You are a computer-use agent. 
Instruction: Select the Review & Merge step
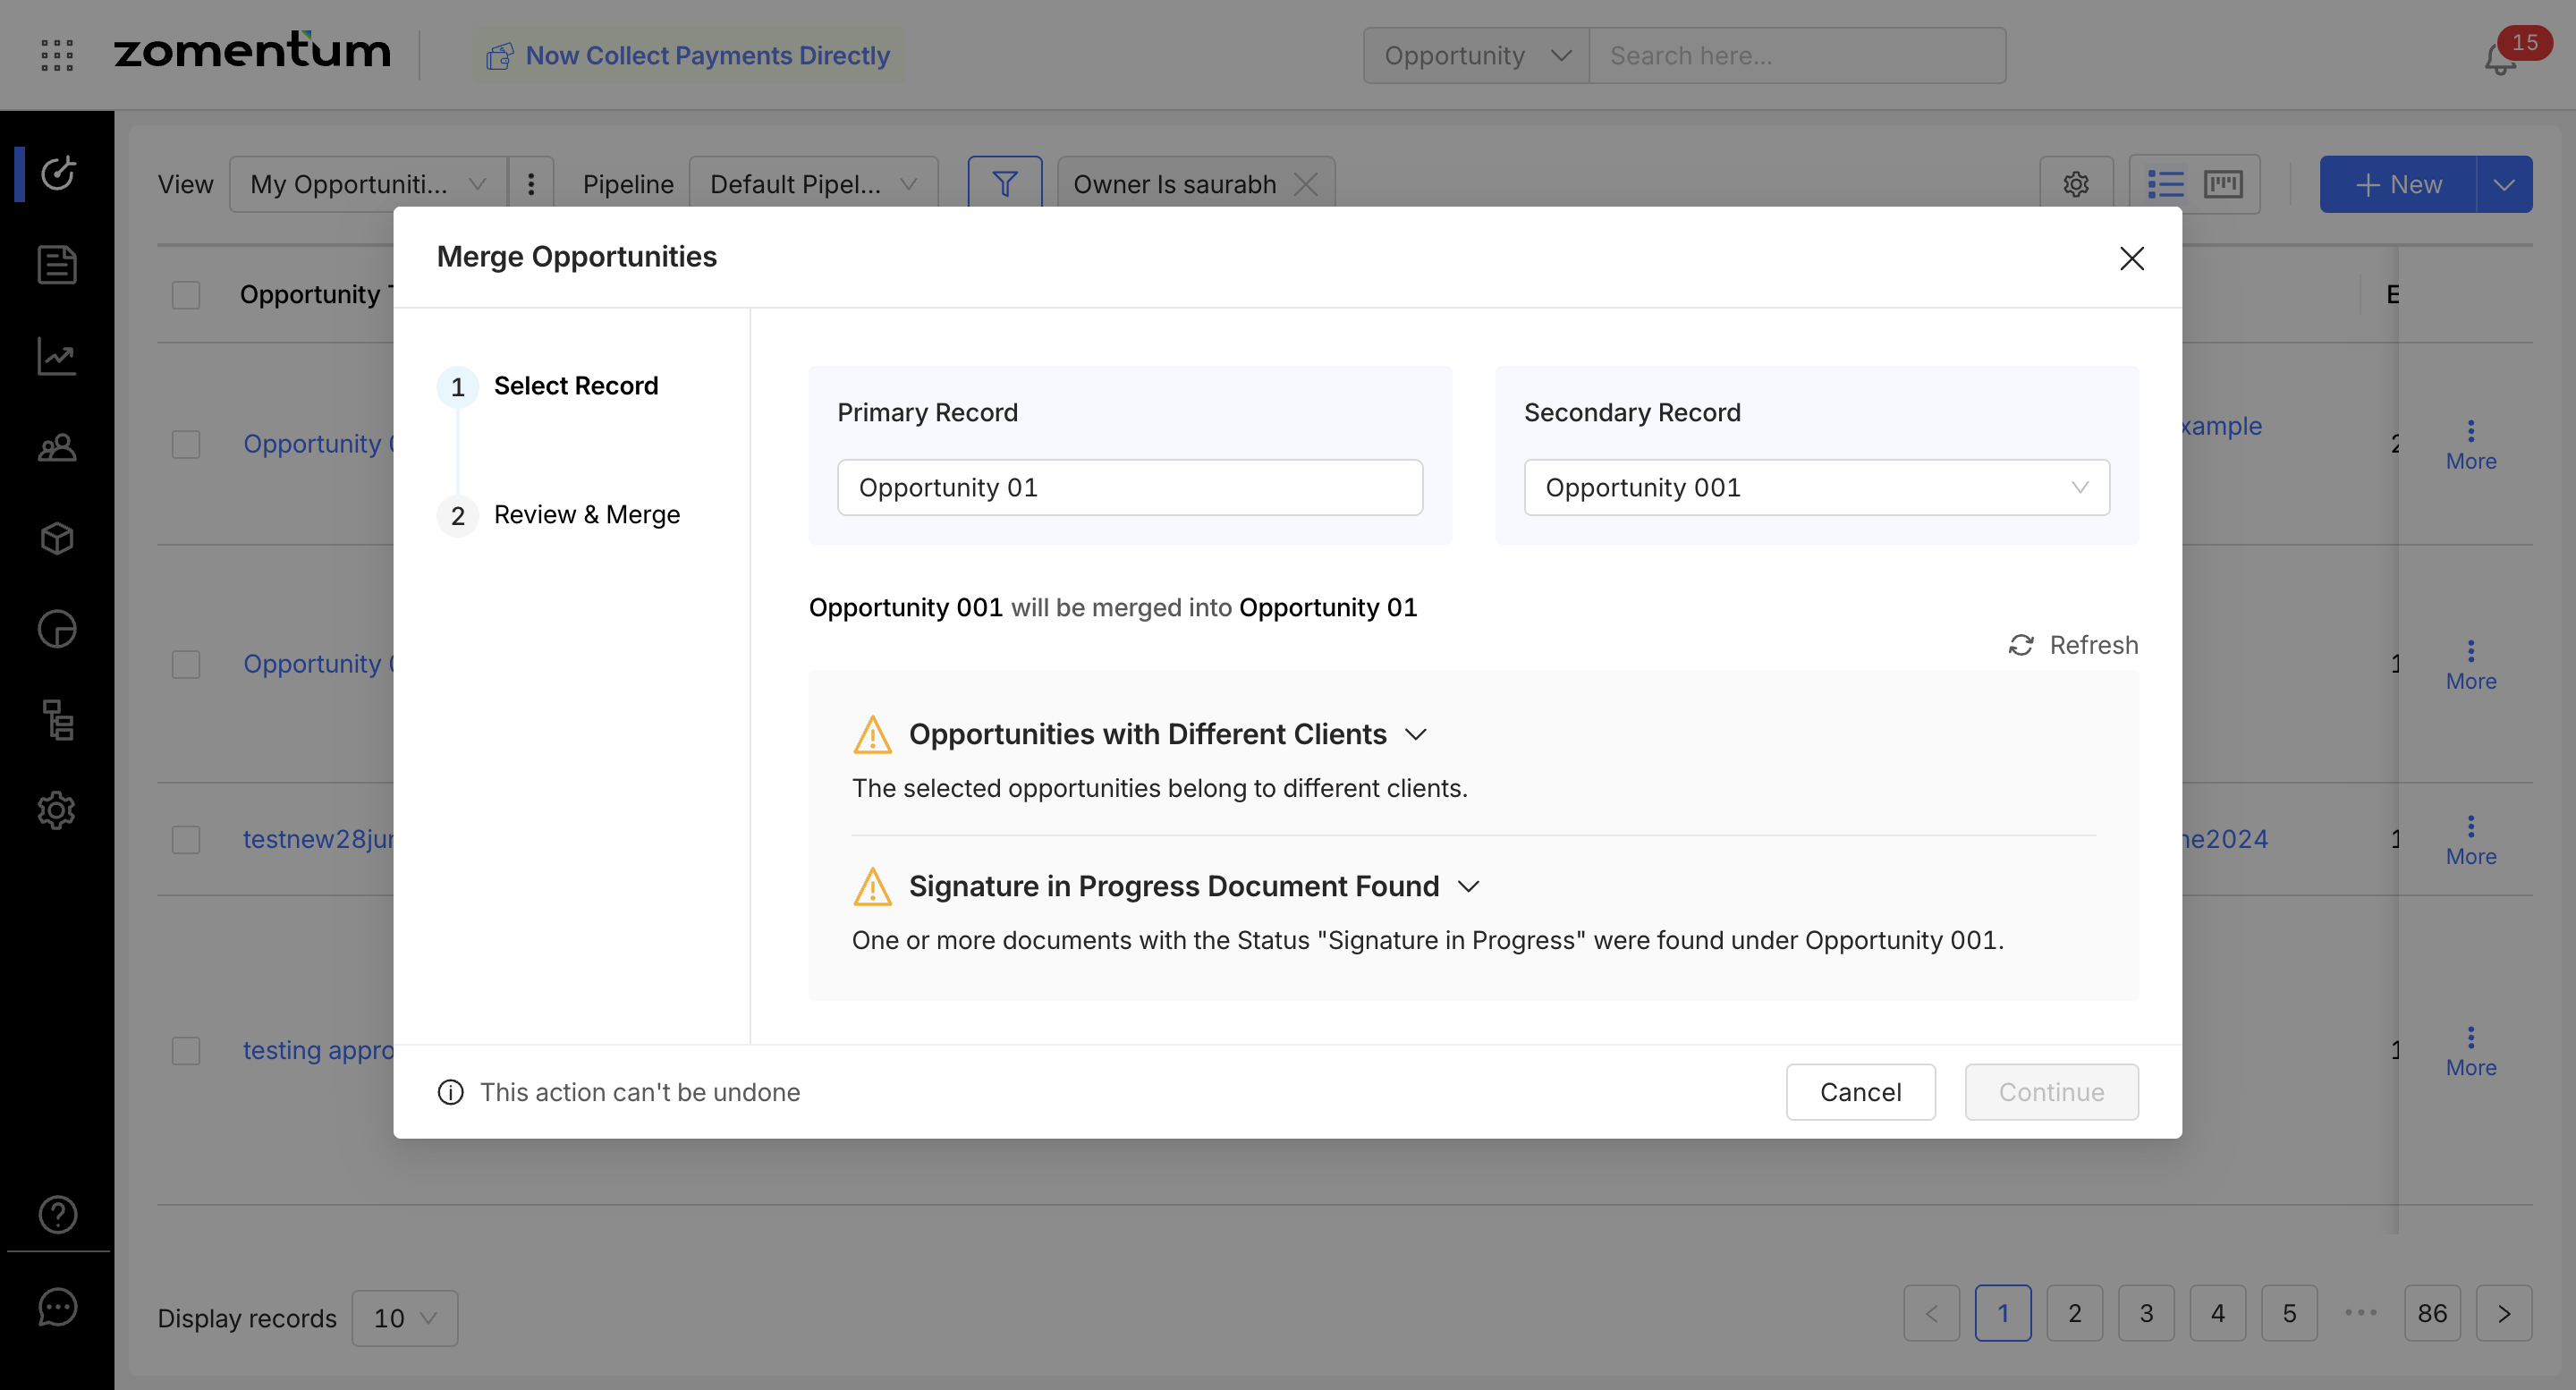(x=586, y=515)
